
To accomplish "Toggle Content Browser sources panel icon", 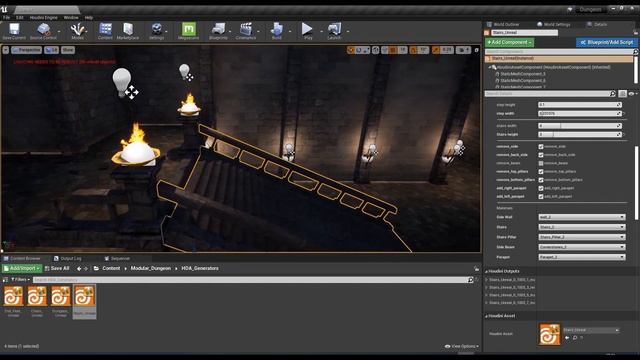I will [5, 280].
